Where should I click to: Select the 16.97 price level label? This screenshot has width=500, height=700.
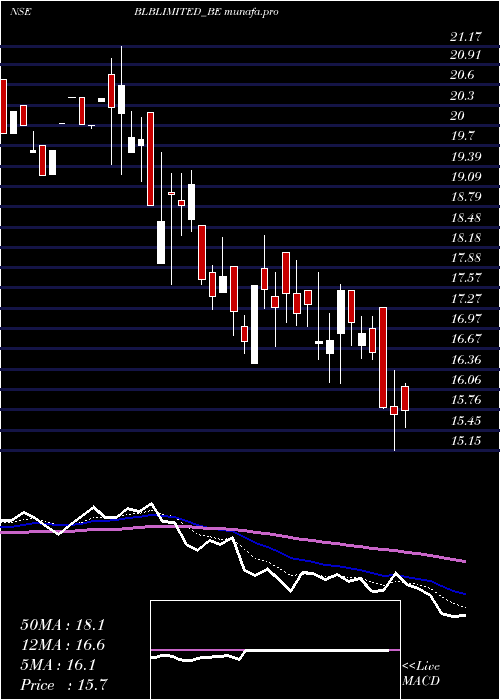(x=466, y=318)
